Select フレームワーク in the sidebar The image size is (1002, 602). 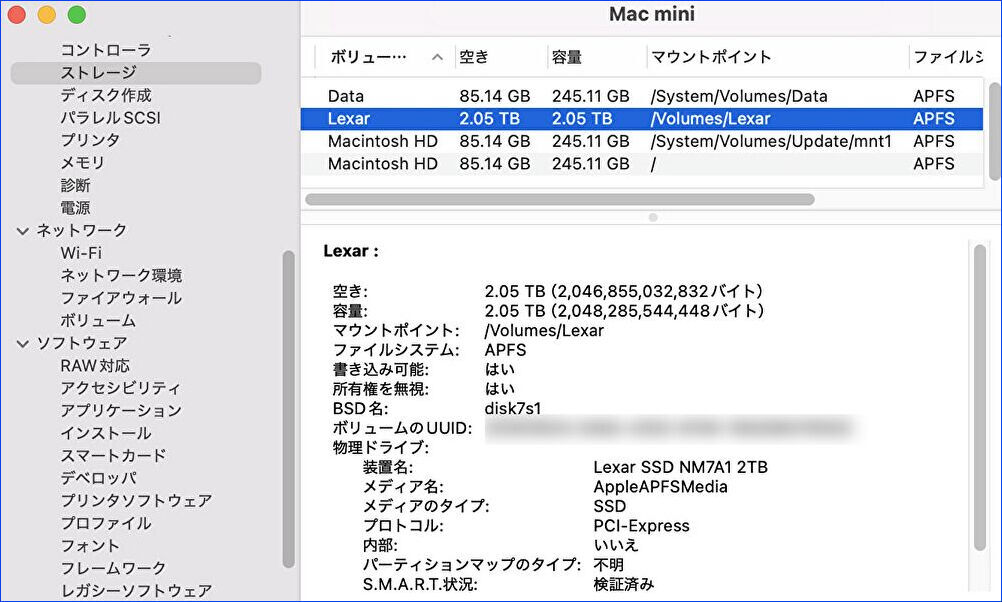(113, 568)
